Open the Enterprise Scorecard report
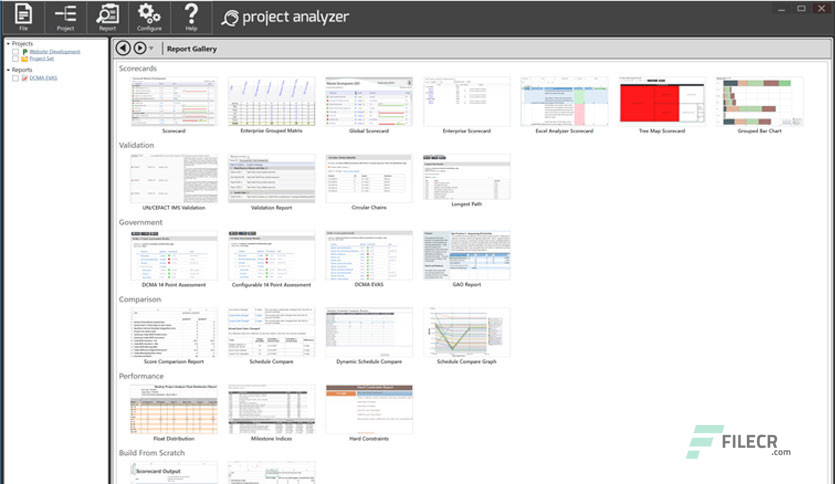 pos(467,101)
